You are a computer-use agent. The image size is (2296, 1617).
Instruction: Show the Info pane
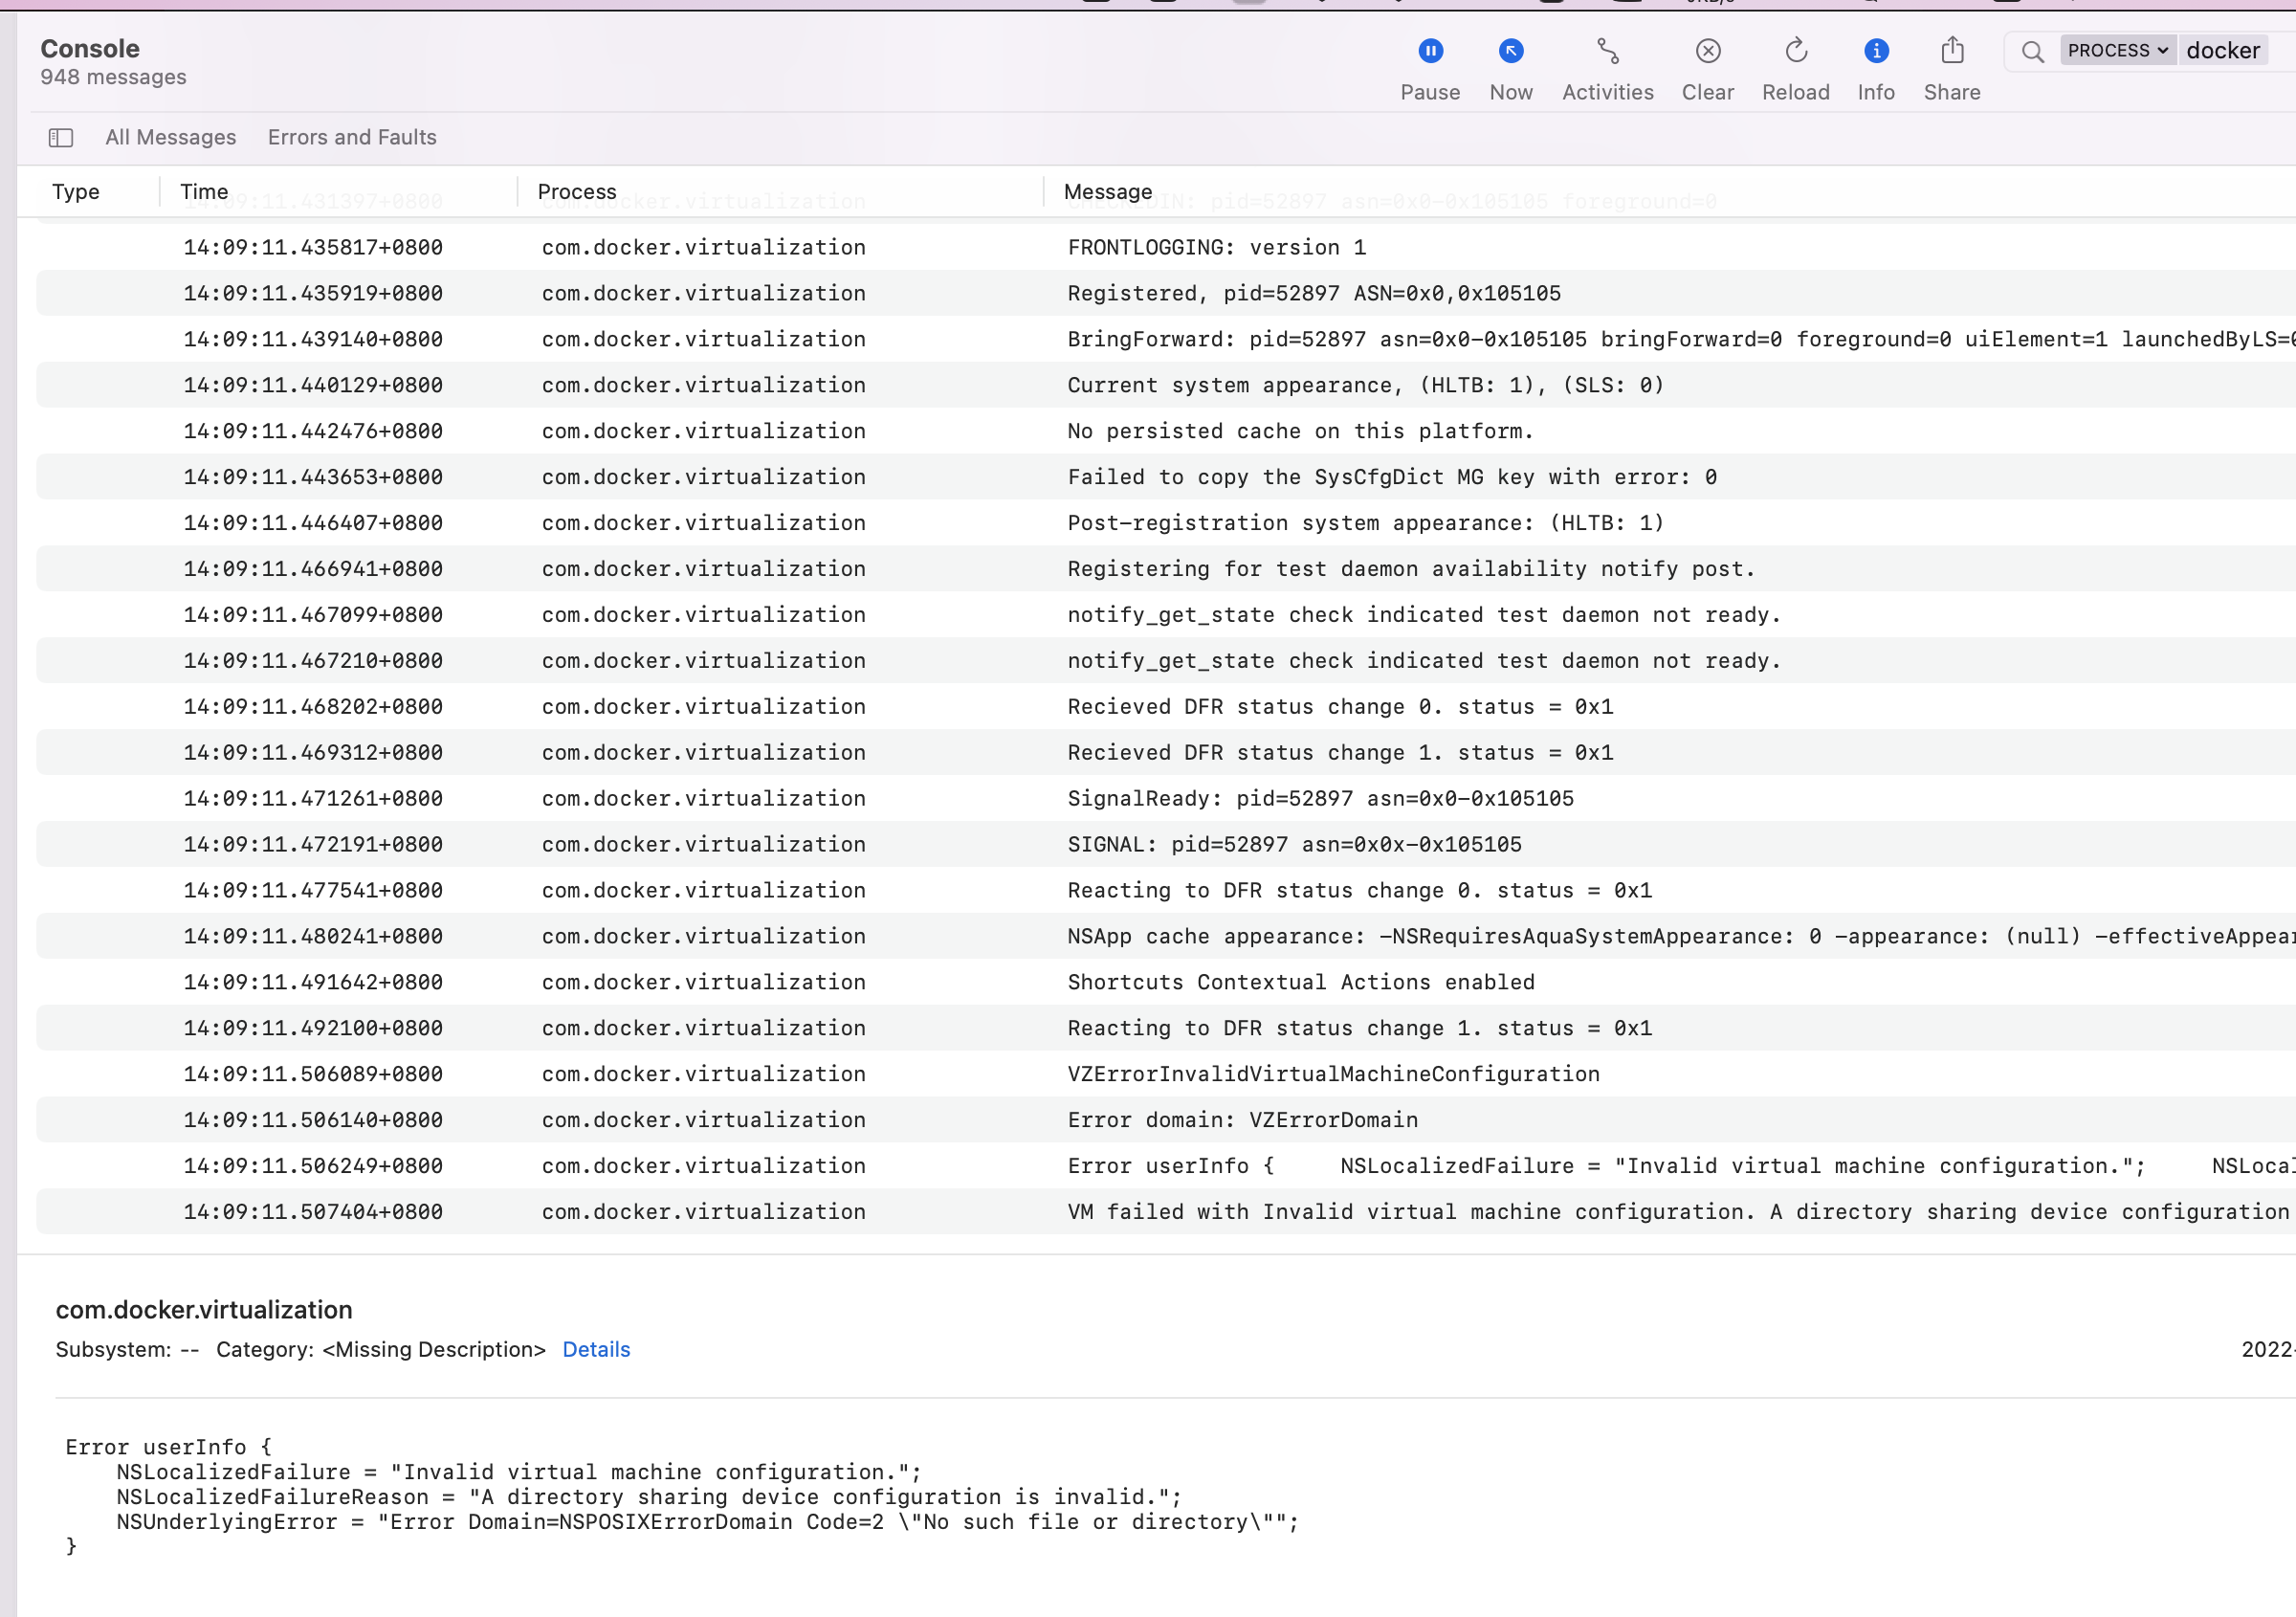tap(1875, 69)
